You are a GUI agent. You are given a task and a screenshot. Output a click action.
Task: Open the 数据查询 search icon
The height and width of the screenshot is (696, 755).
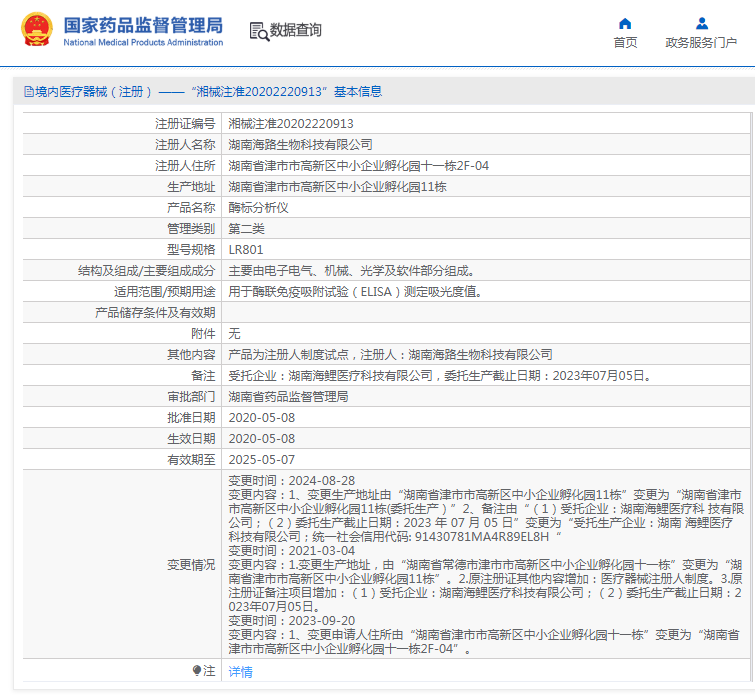coord(259,31)
